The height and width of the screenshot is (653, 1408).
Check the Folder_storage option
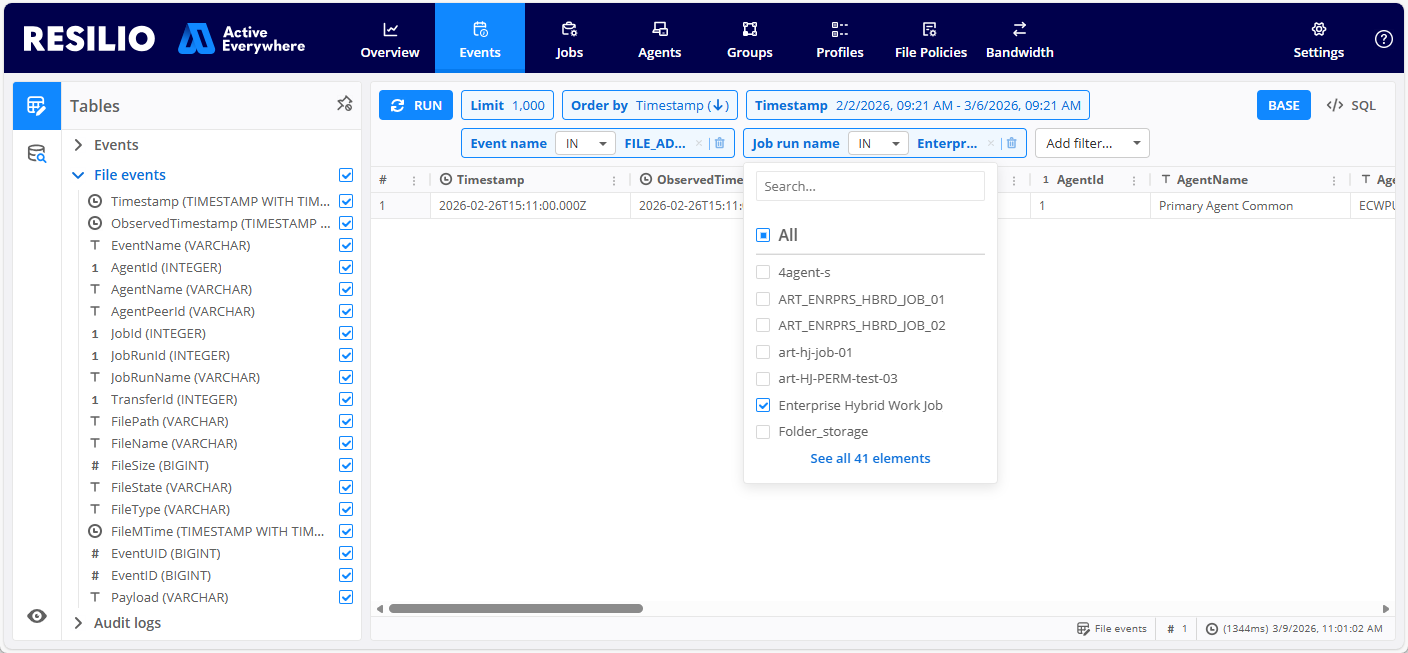[763, 431]
